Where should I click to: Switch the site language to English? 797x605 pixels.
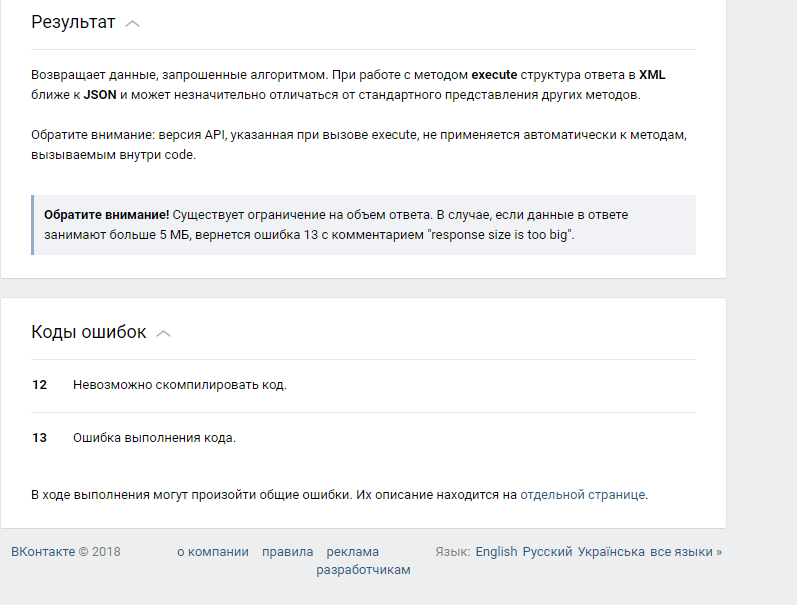point(496,552)
